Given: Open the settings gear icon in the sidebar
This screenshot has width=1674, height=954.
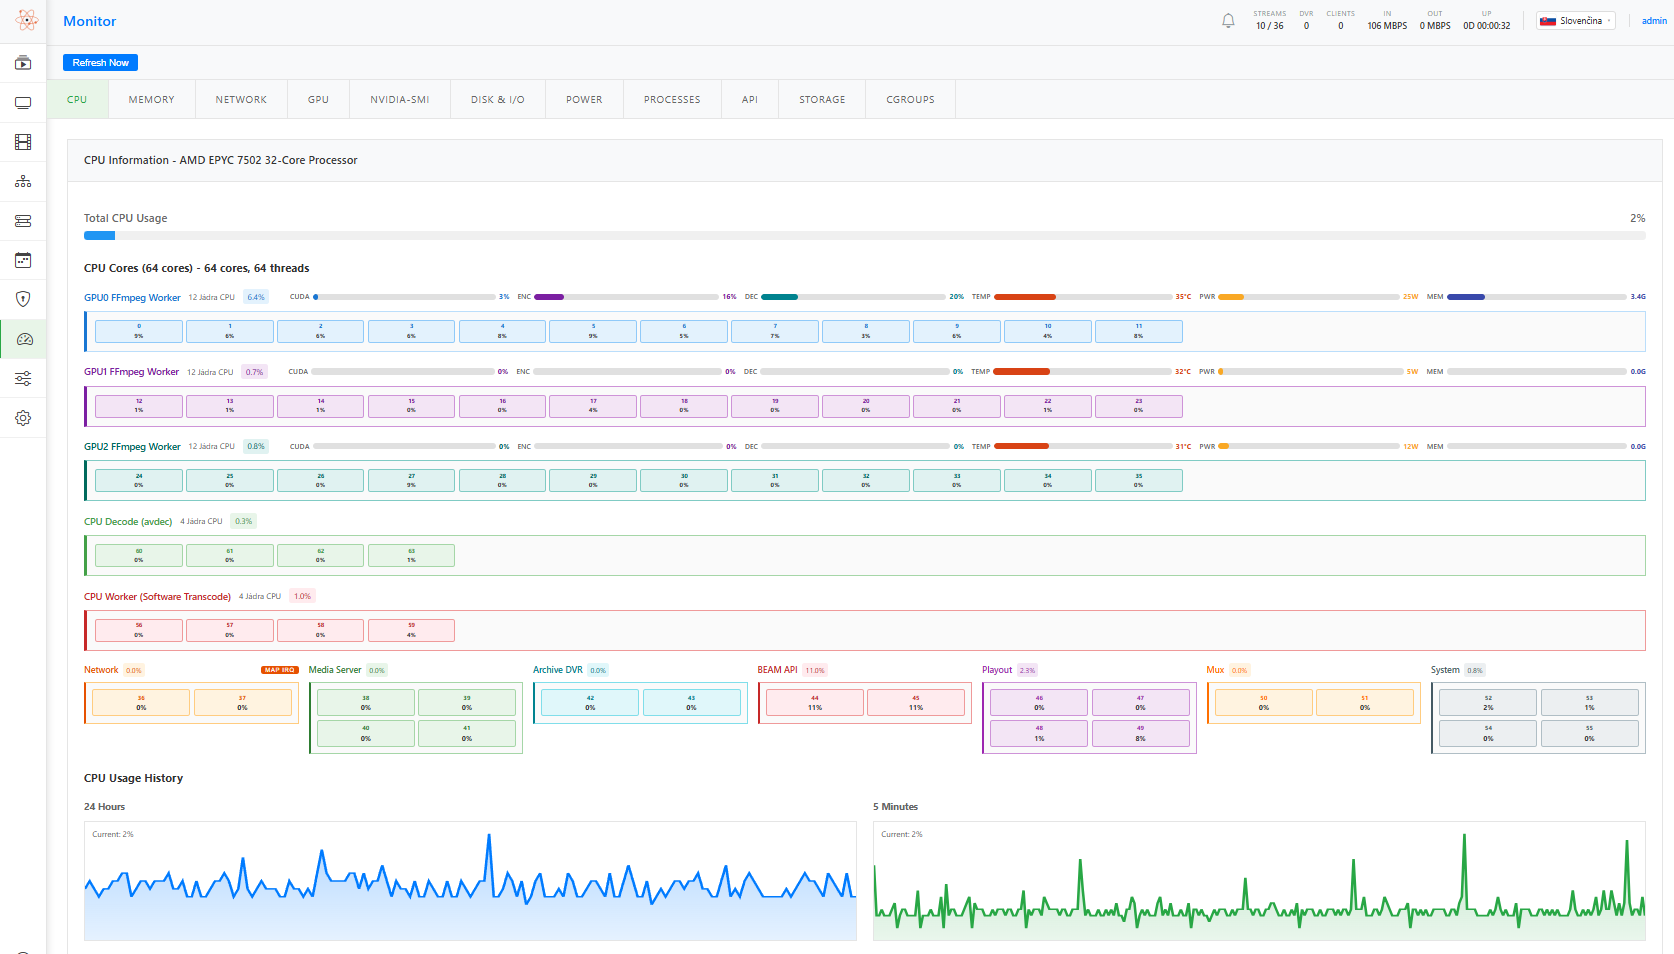Looking at the screenshot, I should click(x=23, y=418).
